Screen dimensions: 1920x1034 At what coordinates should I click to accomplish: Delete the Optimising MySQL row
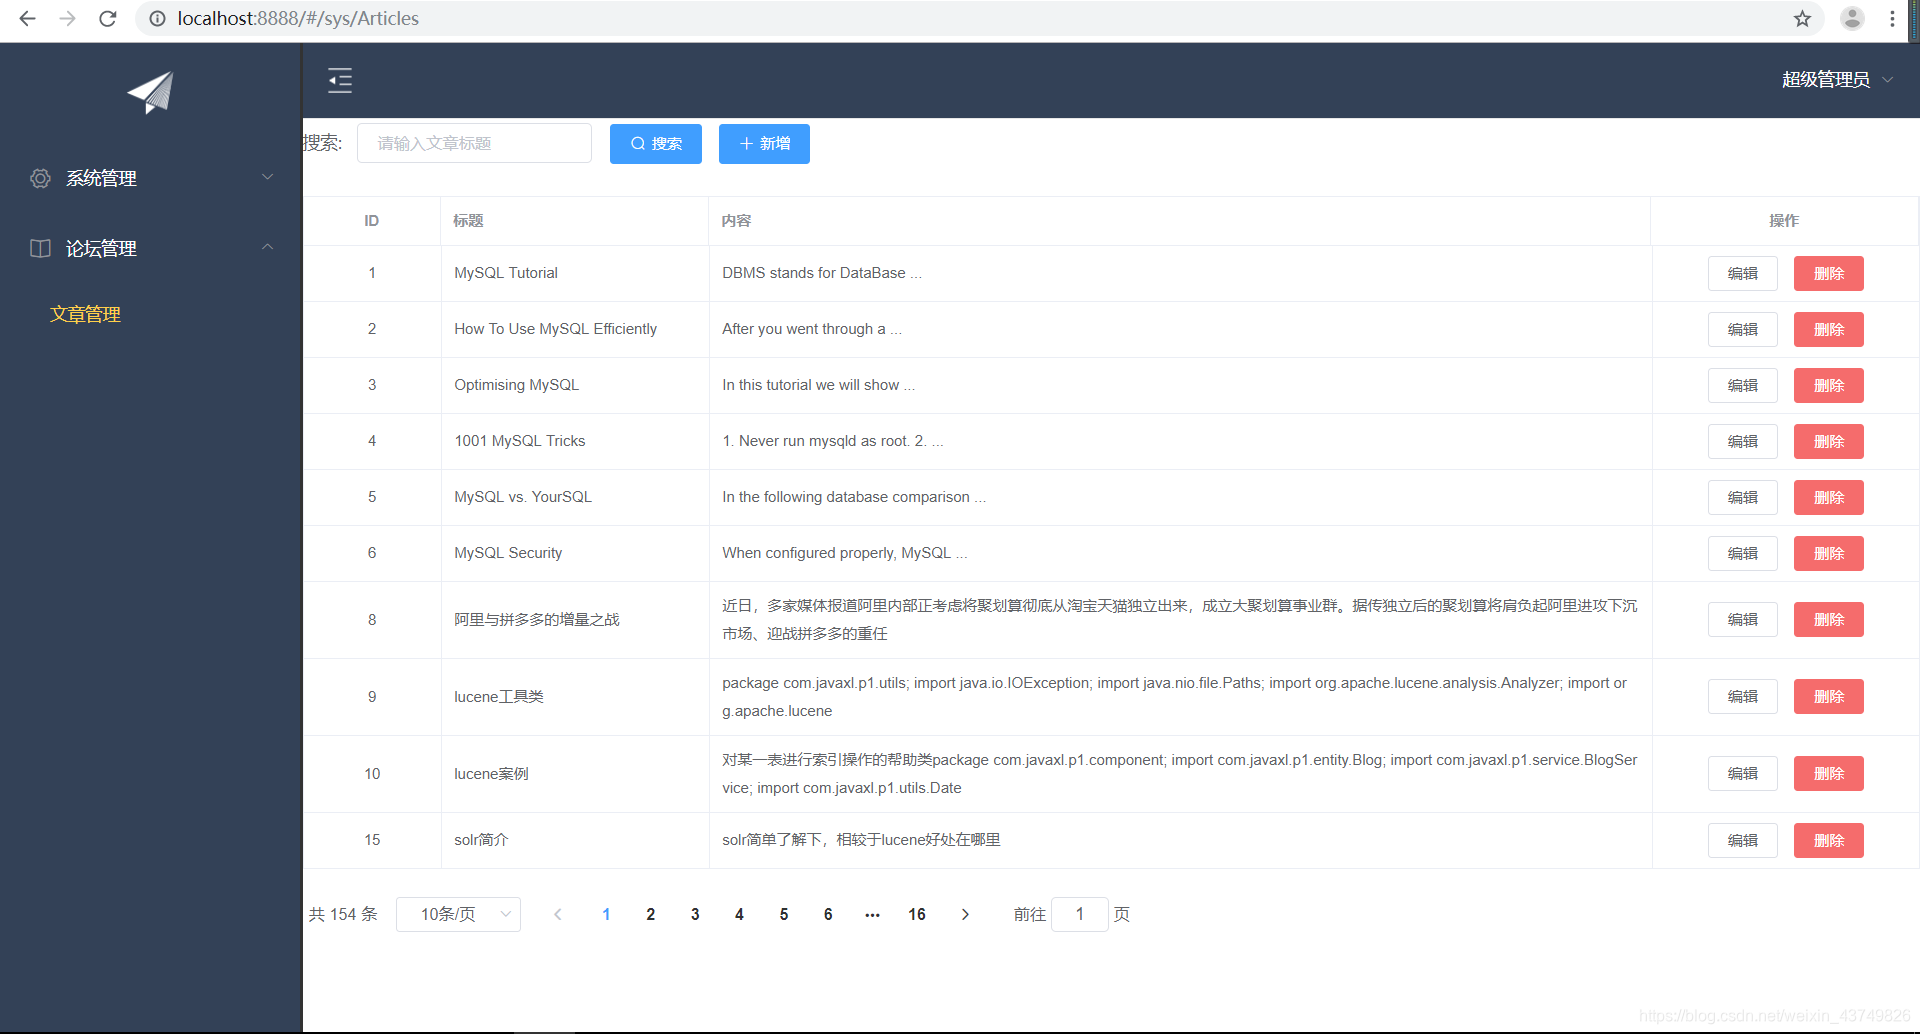point(1828,385)
